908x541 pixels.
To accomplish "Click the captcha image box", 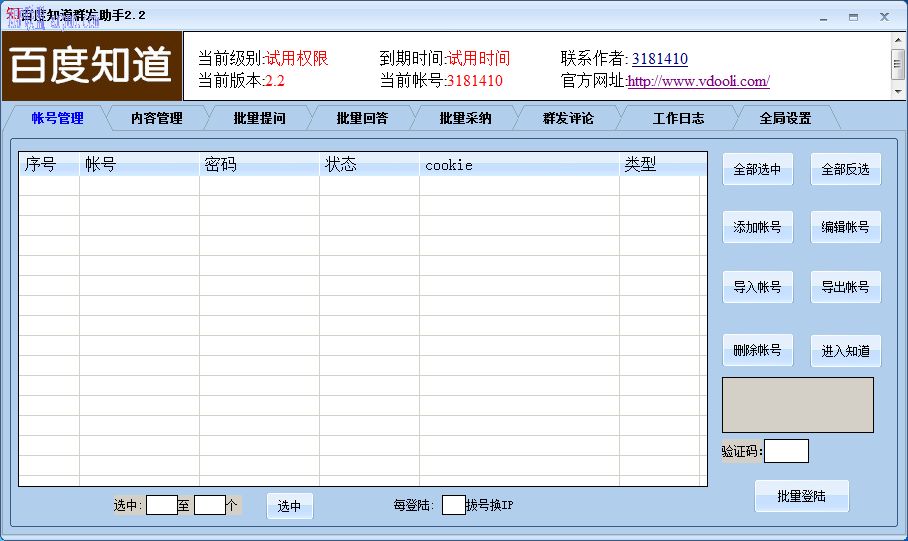I will (797, 405).
